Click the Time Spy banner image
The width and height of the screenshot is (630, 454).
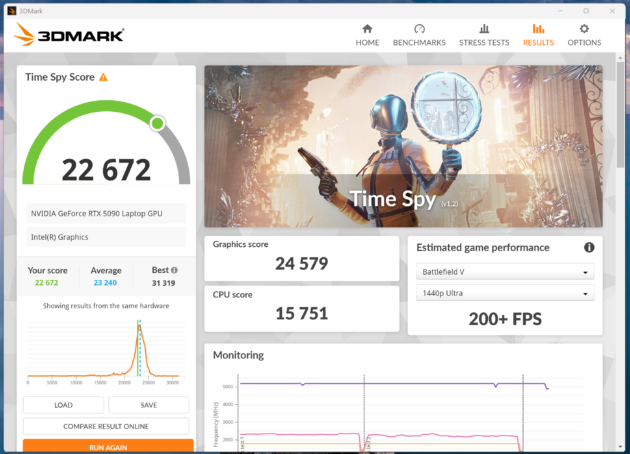click(403, 146)
